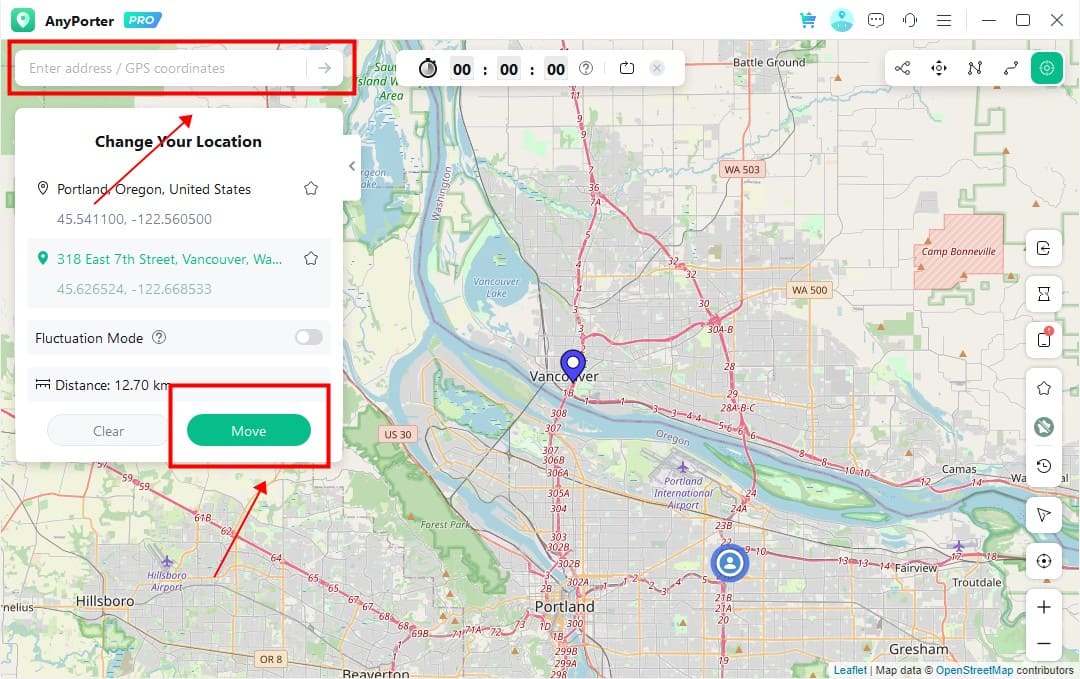Image resolution: width=1080 pixels, height=679 pixels.
Task: Click coordinates 45.541100, -122.560500
Action: click(134, 219)
